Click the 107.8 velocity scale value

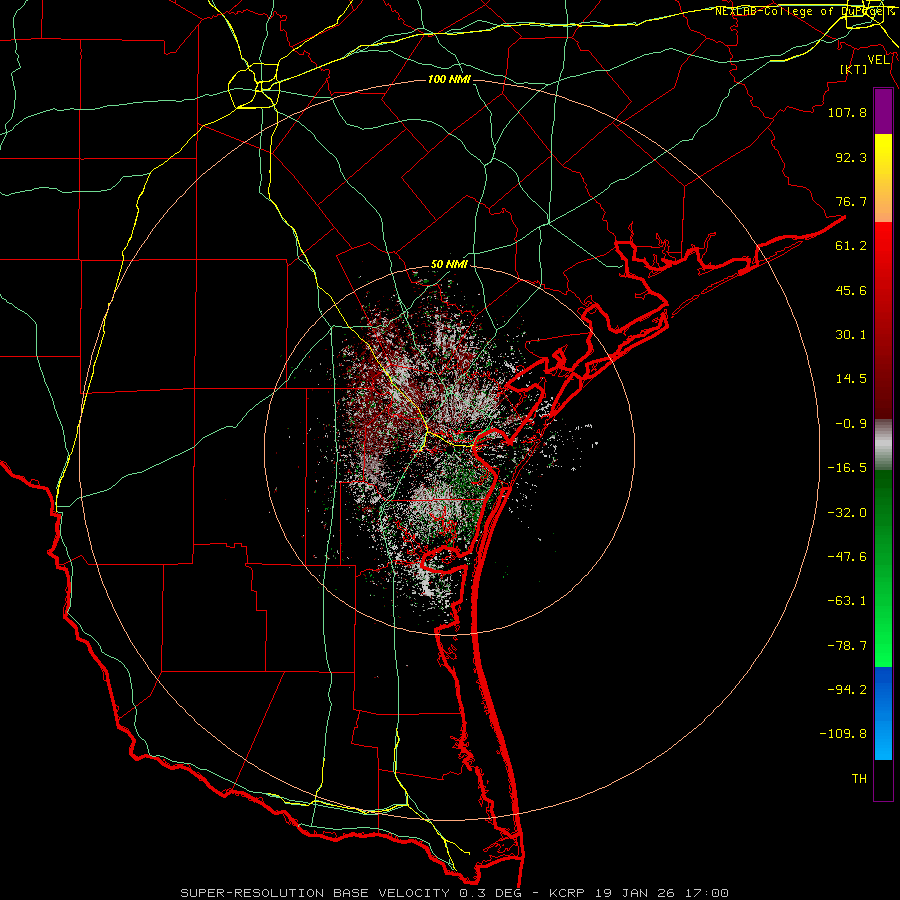pyautogui.click(x=847, y=112)
